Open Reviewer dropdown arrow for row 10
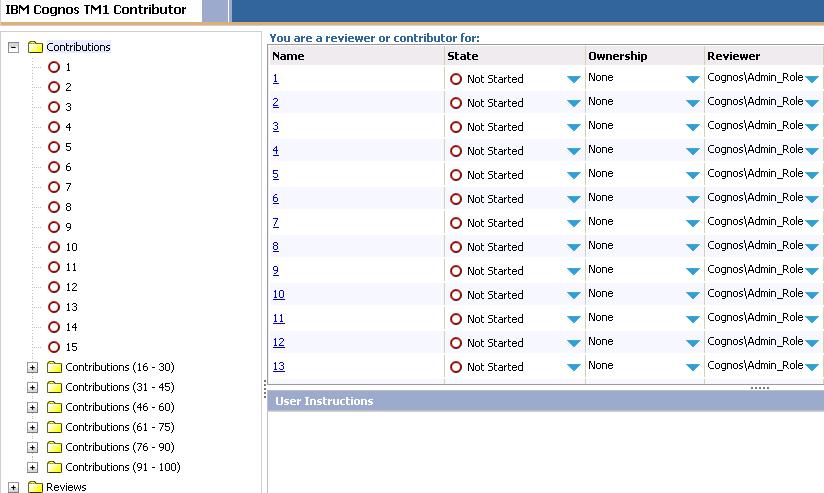The image size is (824, 493). point(812,295)
